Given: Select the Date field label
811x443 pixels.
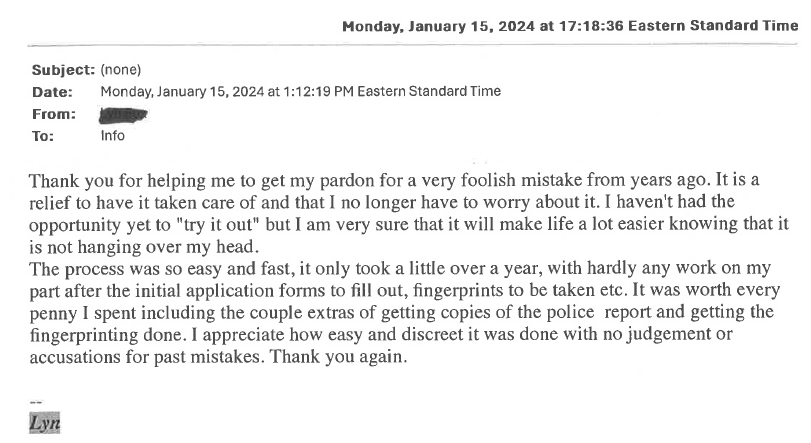Looking at the screenshot, I should (52, 92).
